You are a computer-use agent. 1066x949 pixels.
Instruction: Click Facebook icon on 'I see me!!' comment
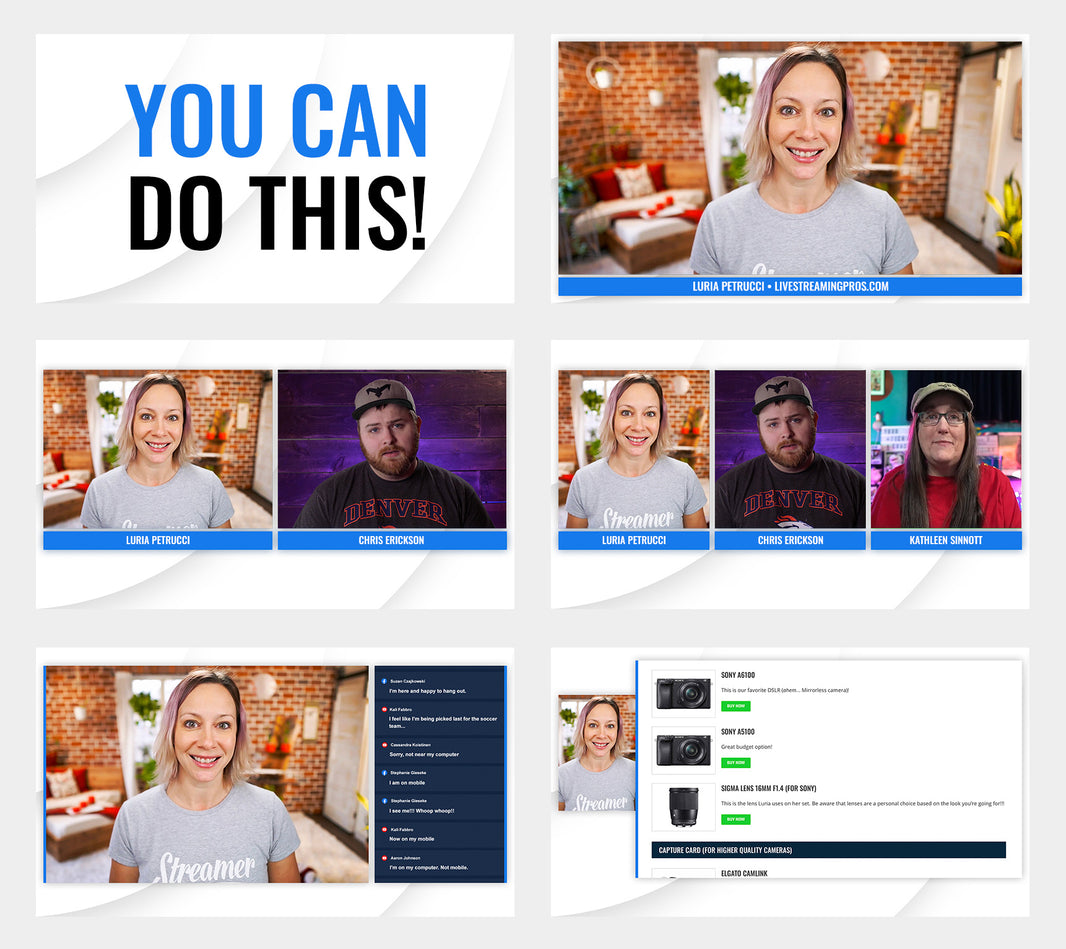(384, 801)
